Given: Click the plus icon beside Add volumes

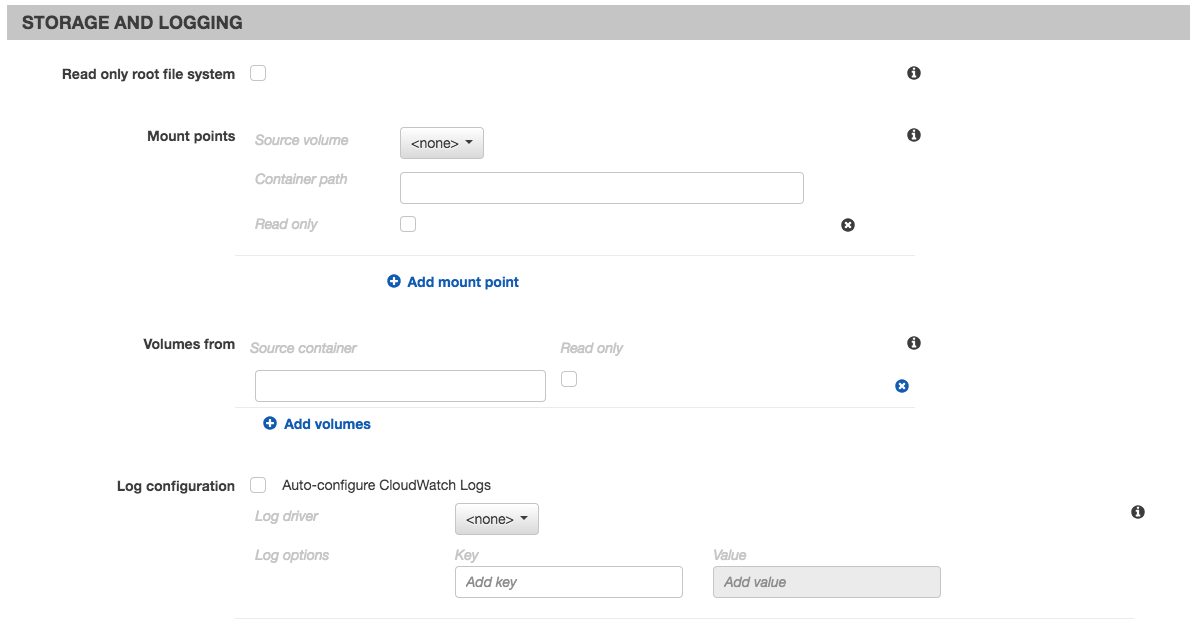Looking at the screenshot, I should pyautogui.click(x=270, y=424).
